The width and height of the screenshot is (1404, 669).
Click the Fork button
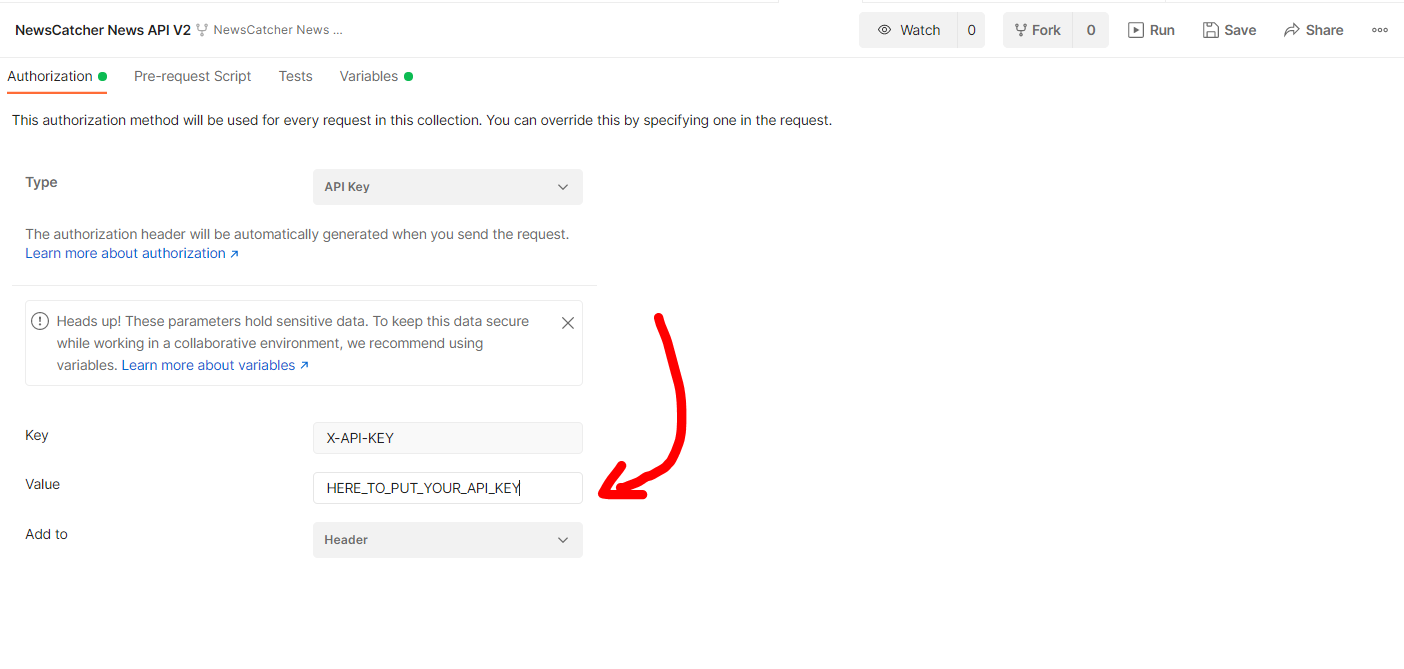coord(1037,30)
